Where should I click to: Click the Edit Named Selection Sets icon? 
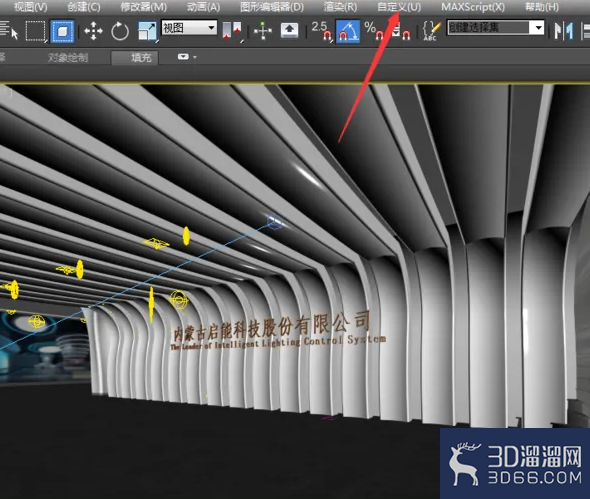point(432,31)
